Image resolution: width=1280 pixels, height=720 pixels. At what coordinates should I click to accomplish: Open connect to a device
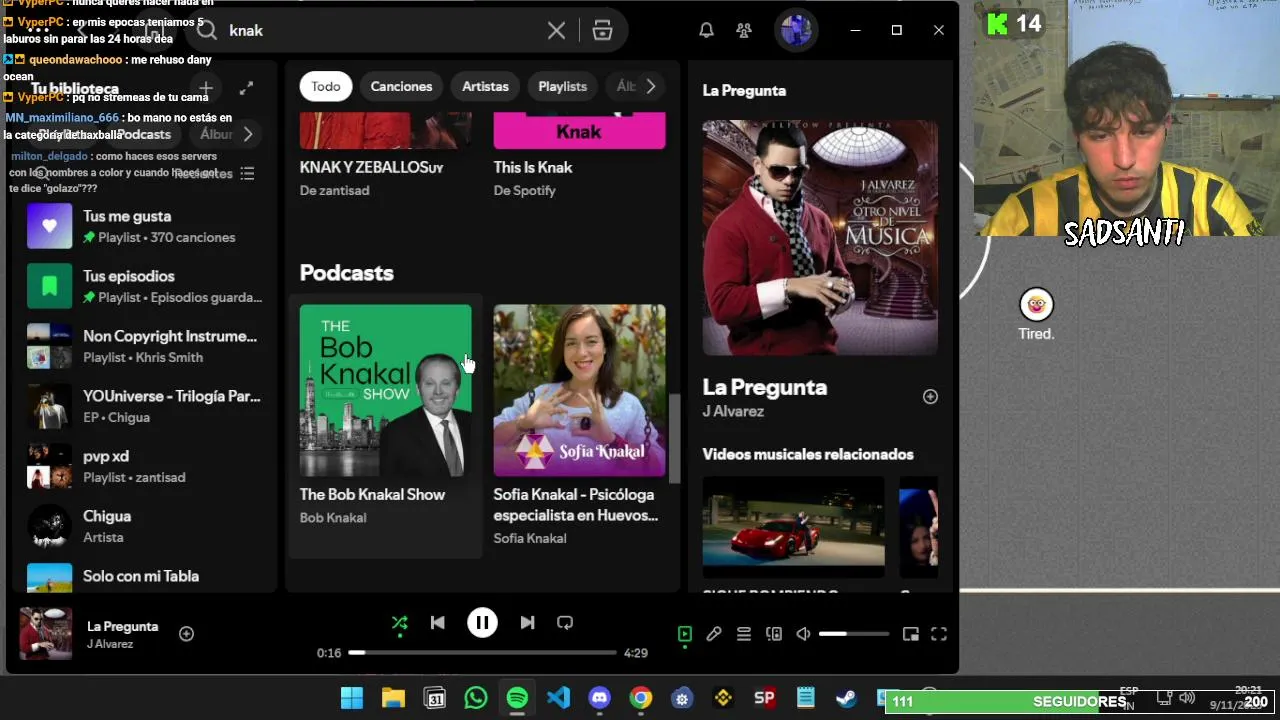point(774,634)
